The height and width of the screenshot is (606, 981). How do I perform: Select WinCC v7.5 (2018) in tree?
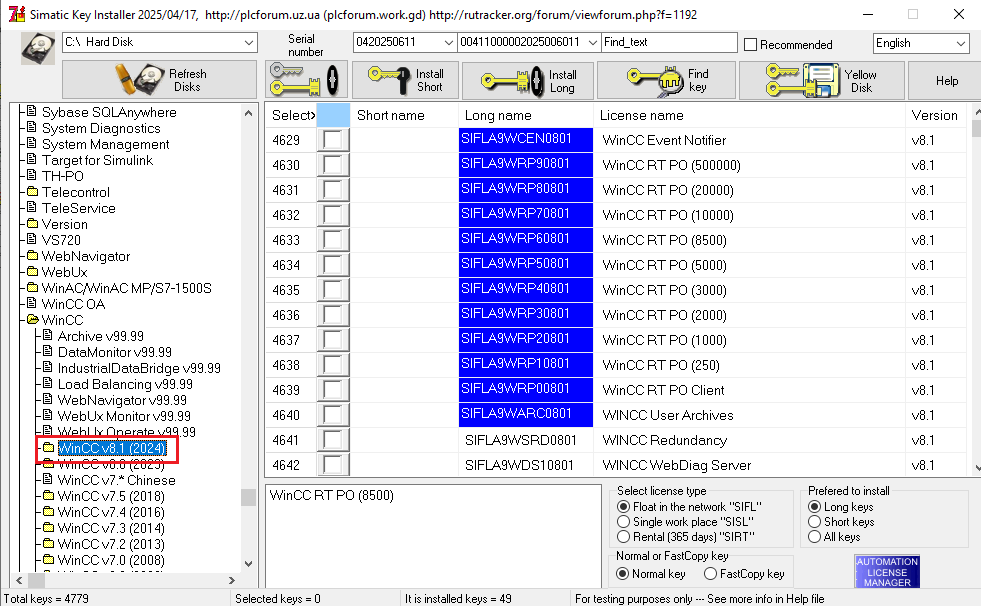click(x=110, y=496)
